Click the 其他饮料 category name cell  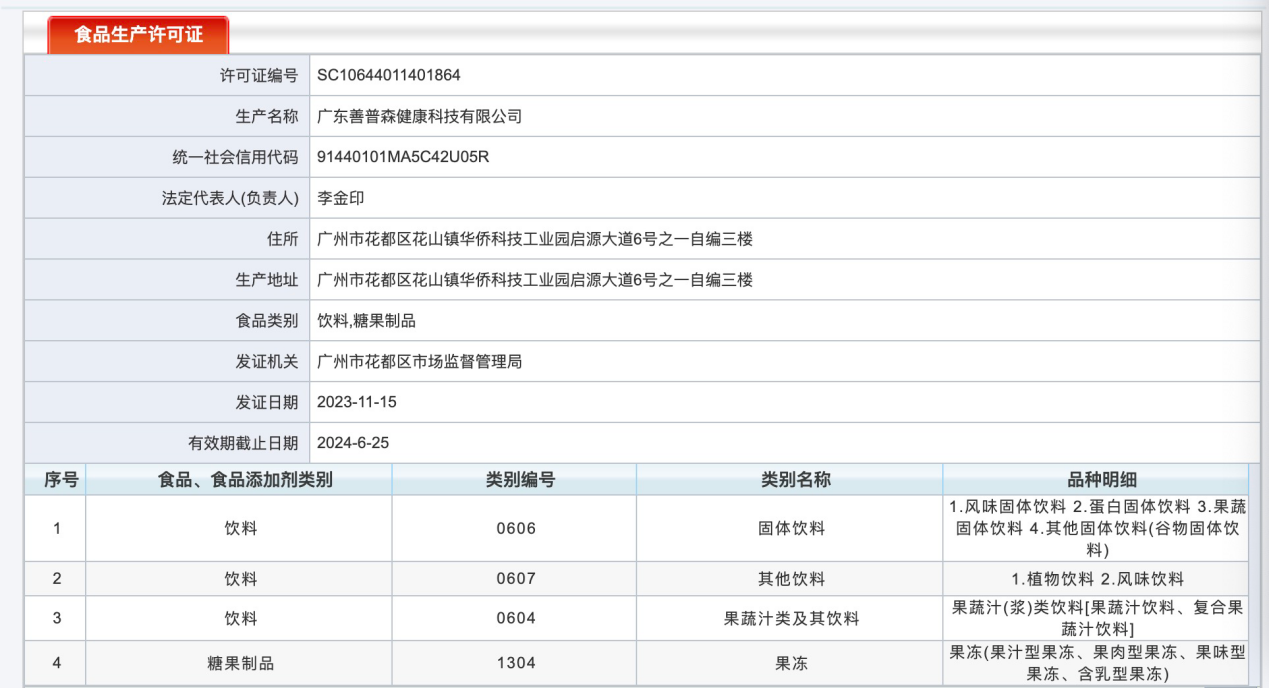tap(791, 579)
